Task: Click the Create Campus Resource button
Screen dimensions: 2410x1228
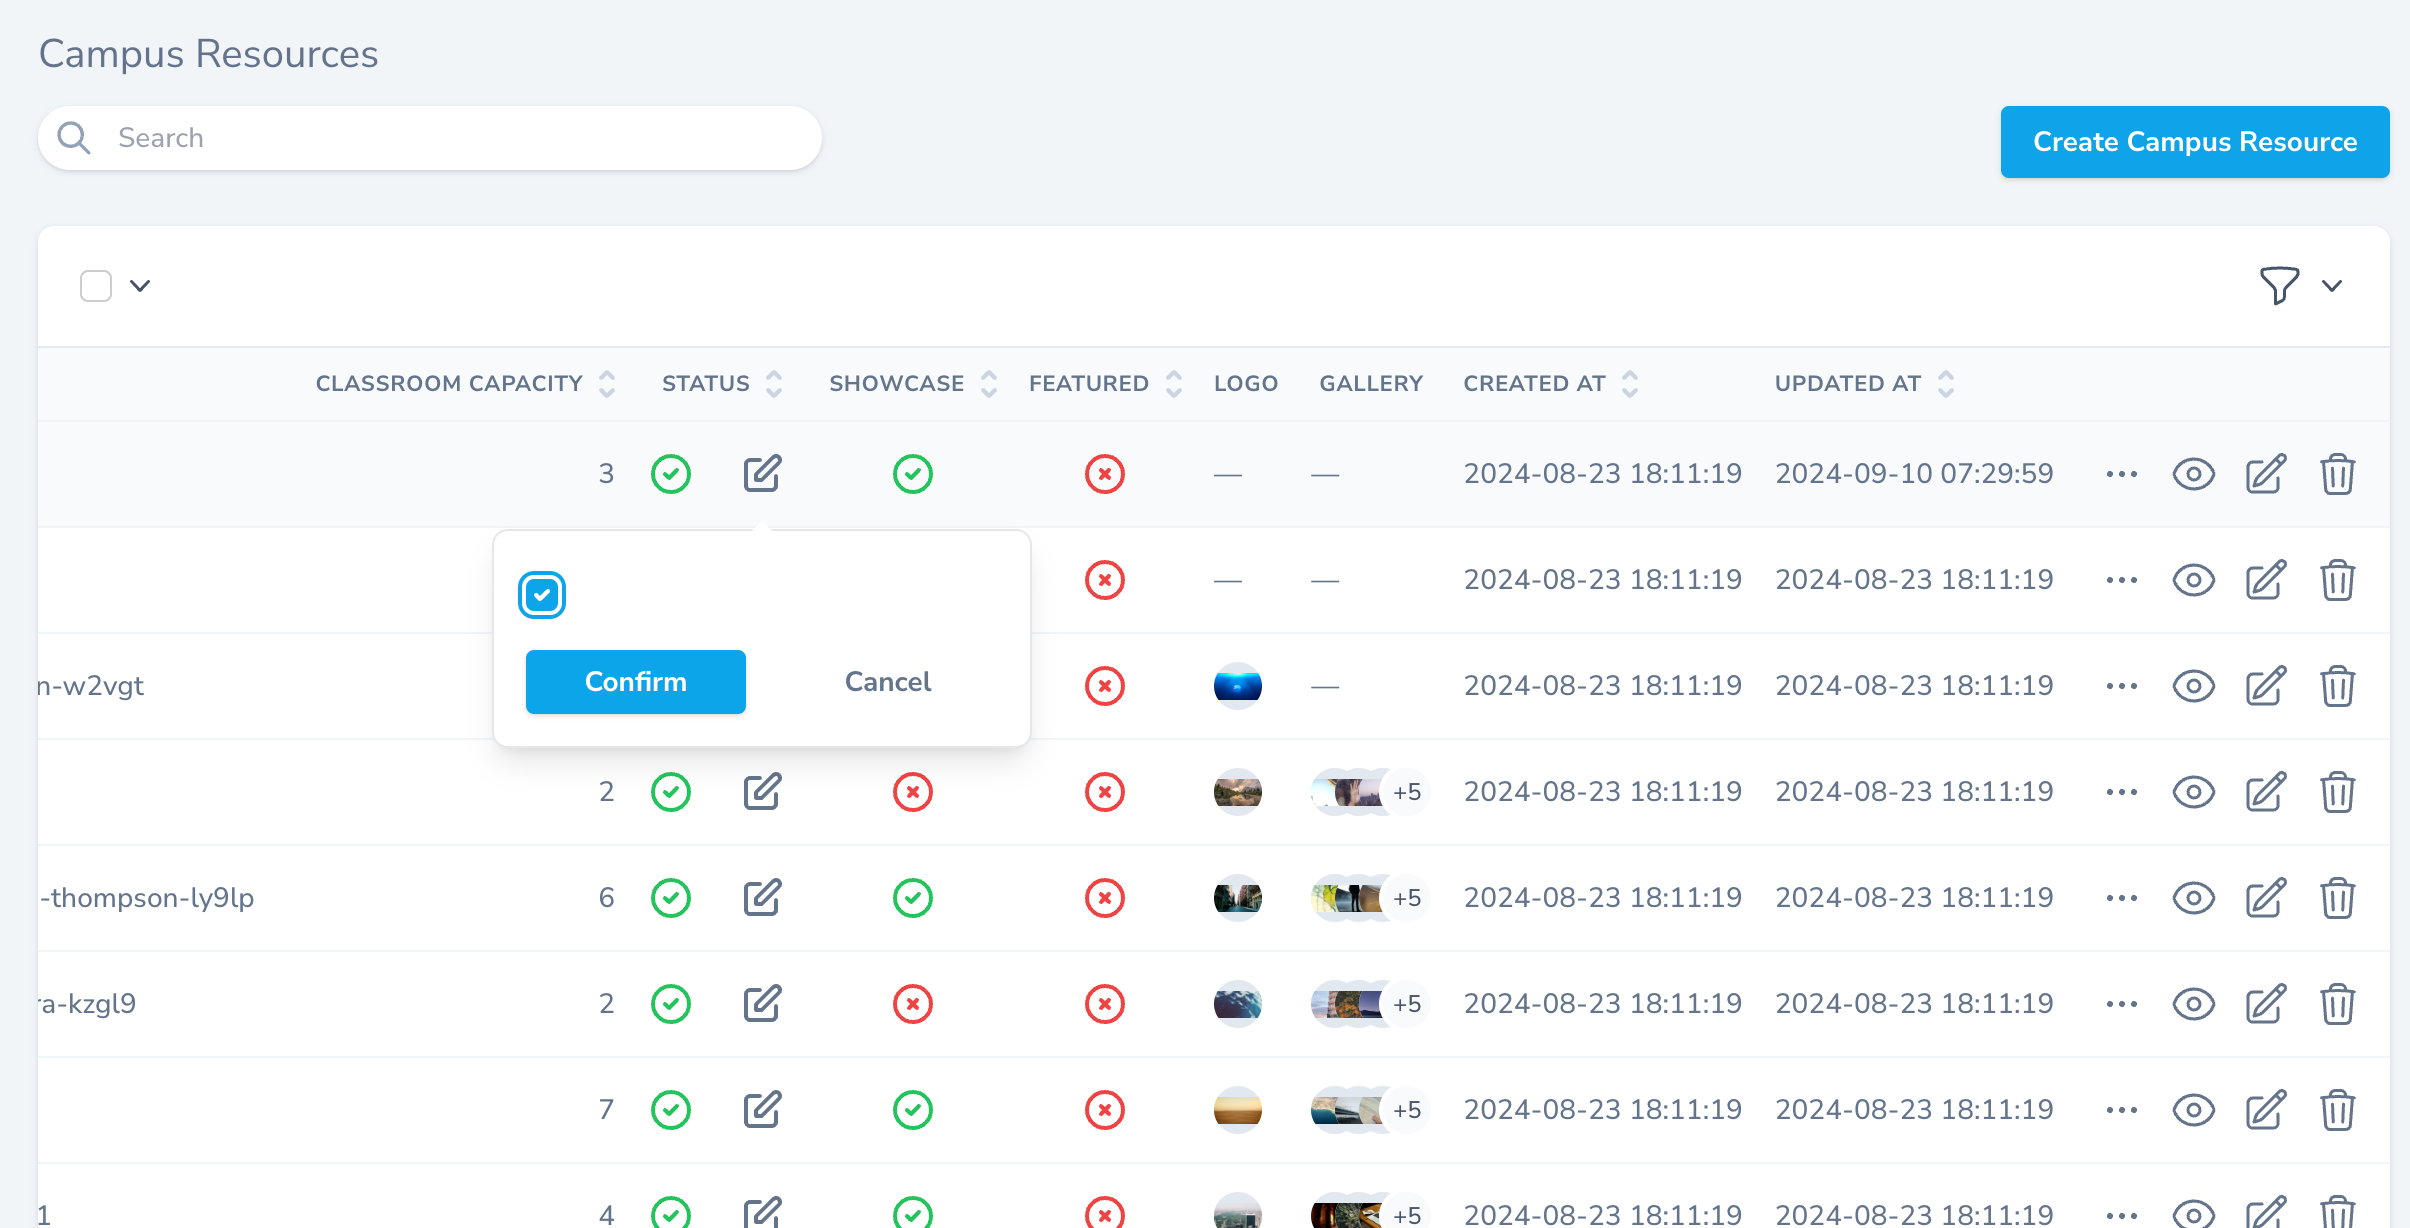Action: (x=2194, y=142)
